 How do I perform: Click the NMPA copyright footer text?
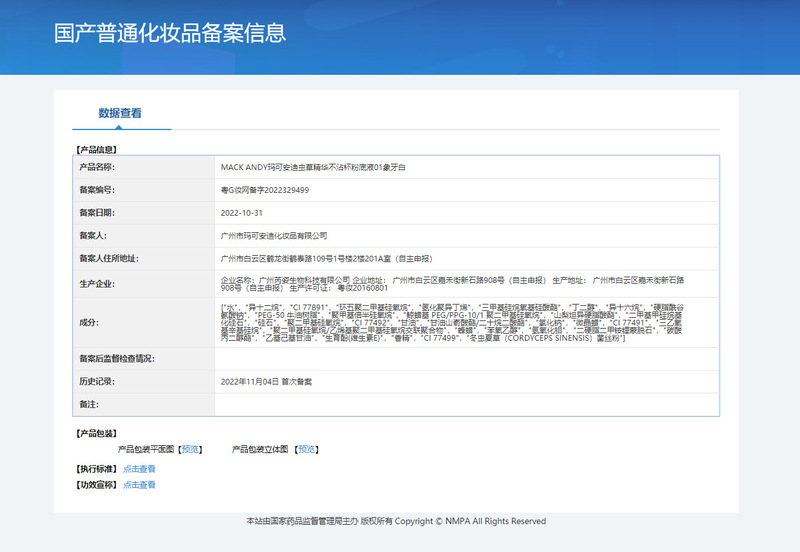click(396, 521)
